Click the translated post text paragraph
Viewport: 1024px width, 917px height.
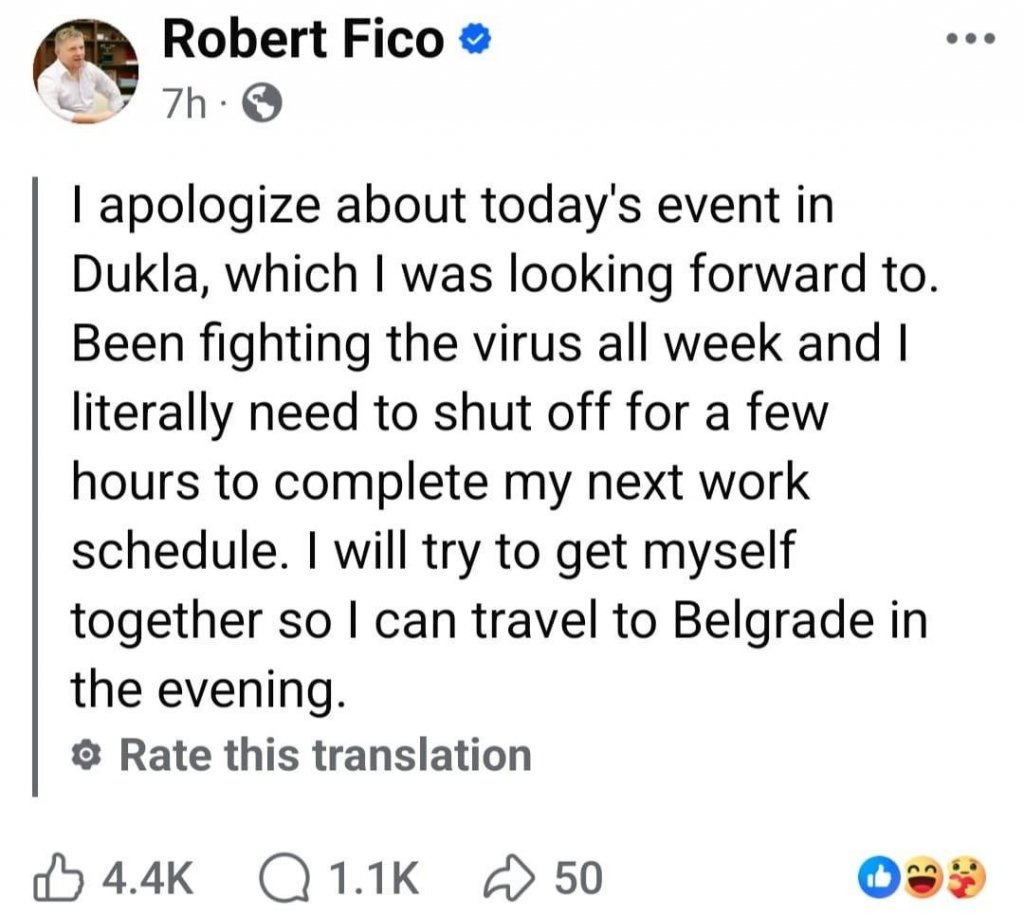pos(503,447)
